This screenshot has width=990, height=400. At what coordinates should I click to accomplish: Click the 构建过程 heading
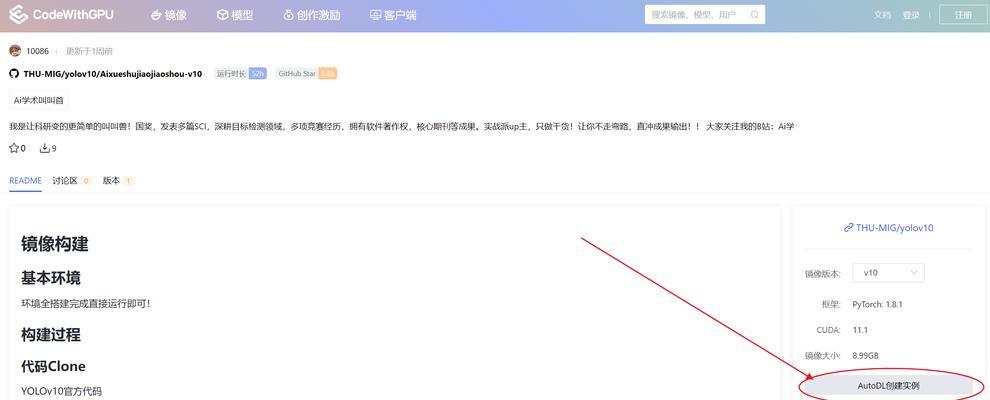tap(51, 334)
